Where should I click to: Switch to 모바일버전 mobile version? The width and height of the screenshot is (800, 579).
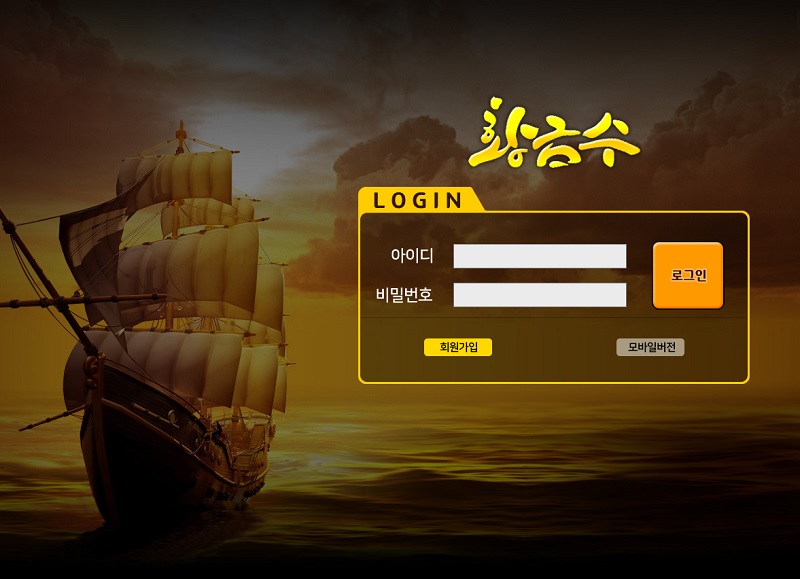(650, 347)
